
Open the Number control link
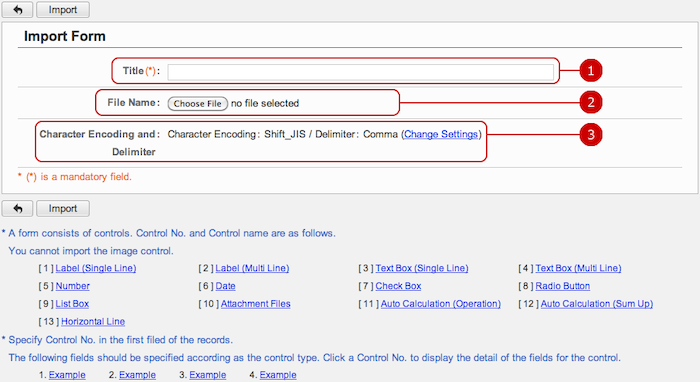pyautogui.click(x=72, y=286)
